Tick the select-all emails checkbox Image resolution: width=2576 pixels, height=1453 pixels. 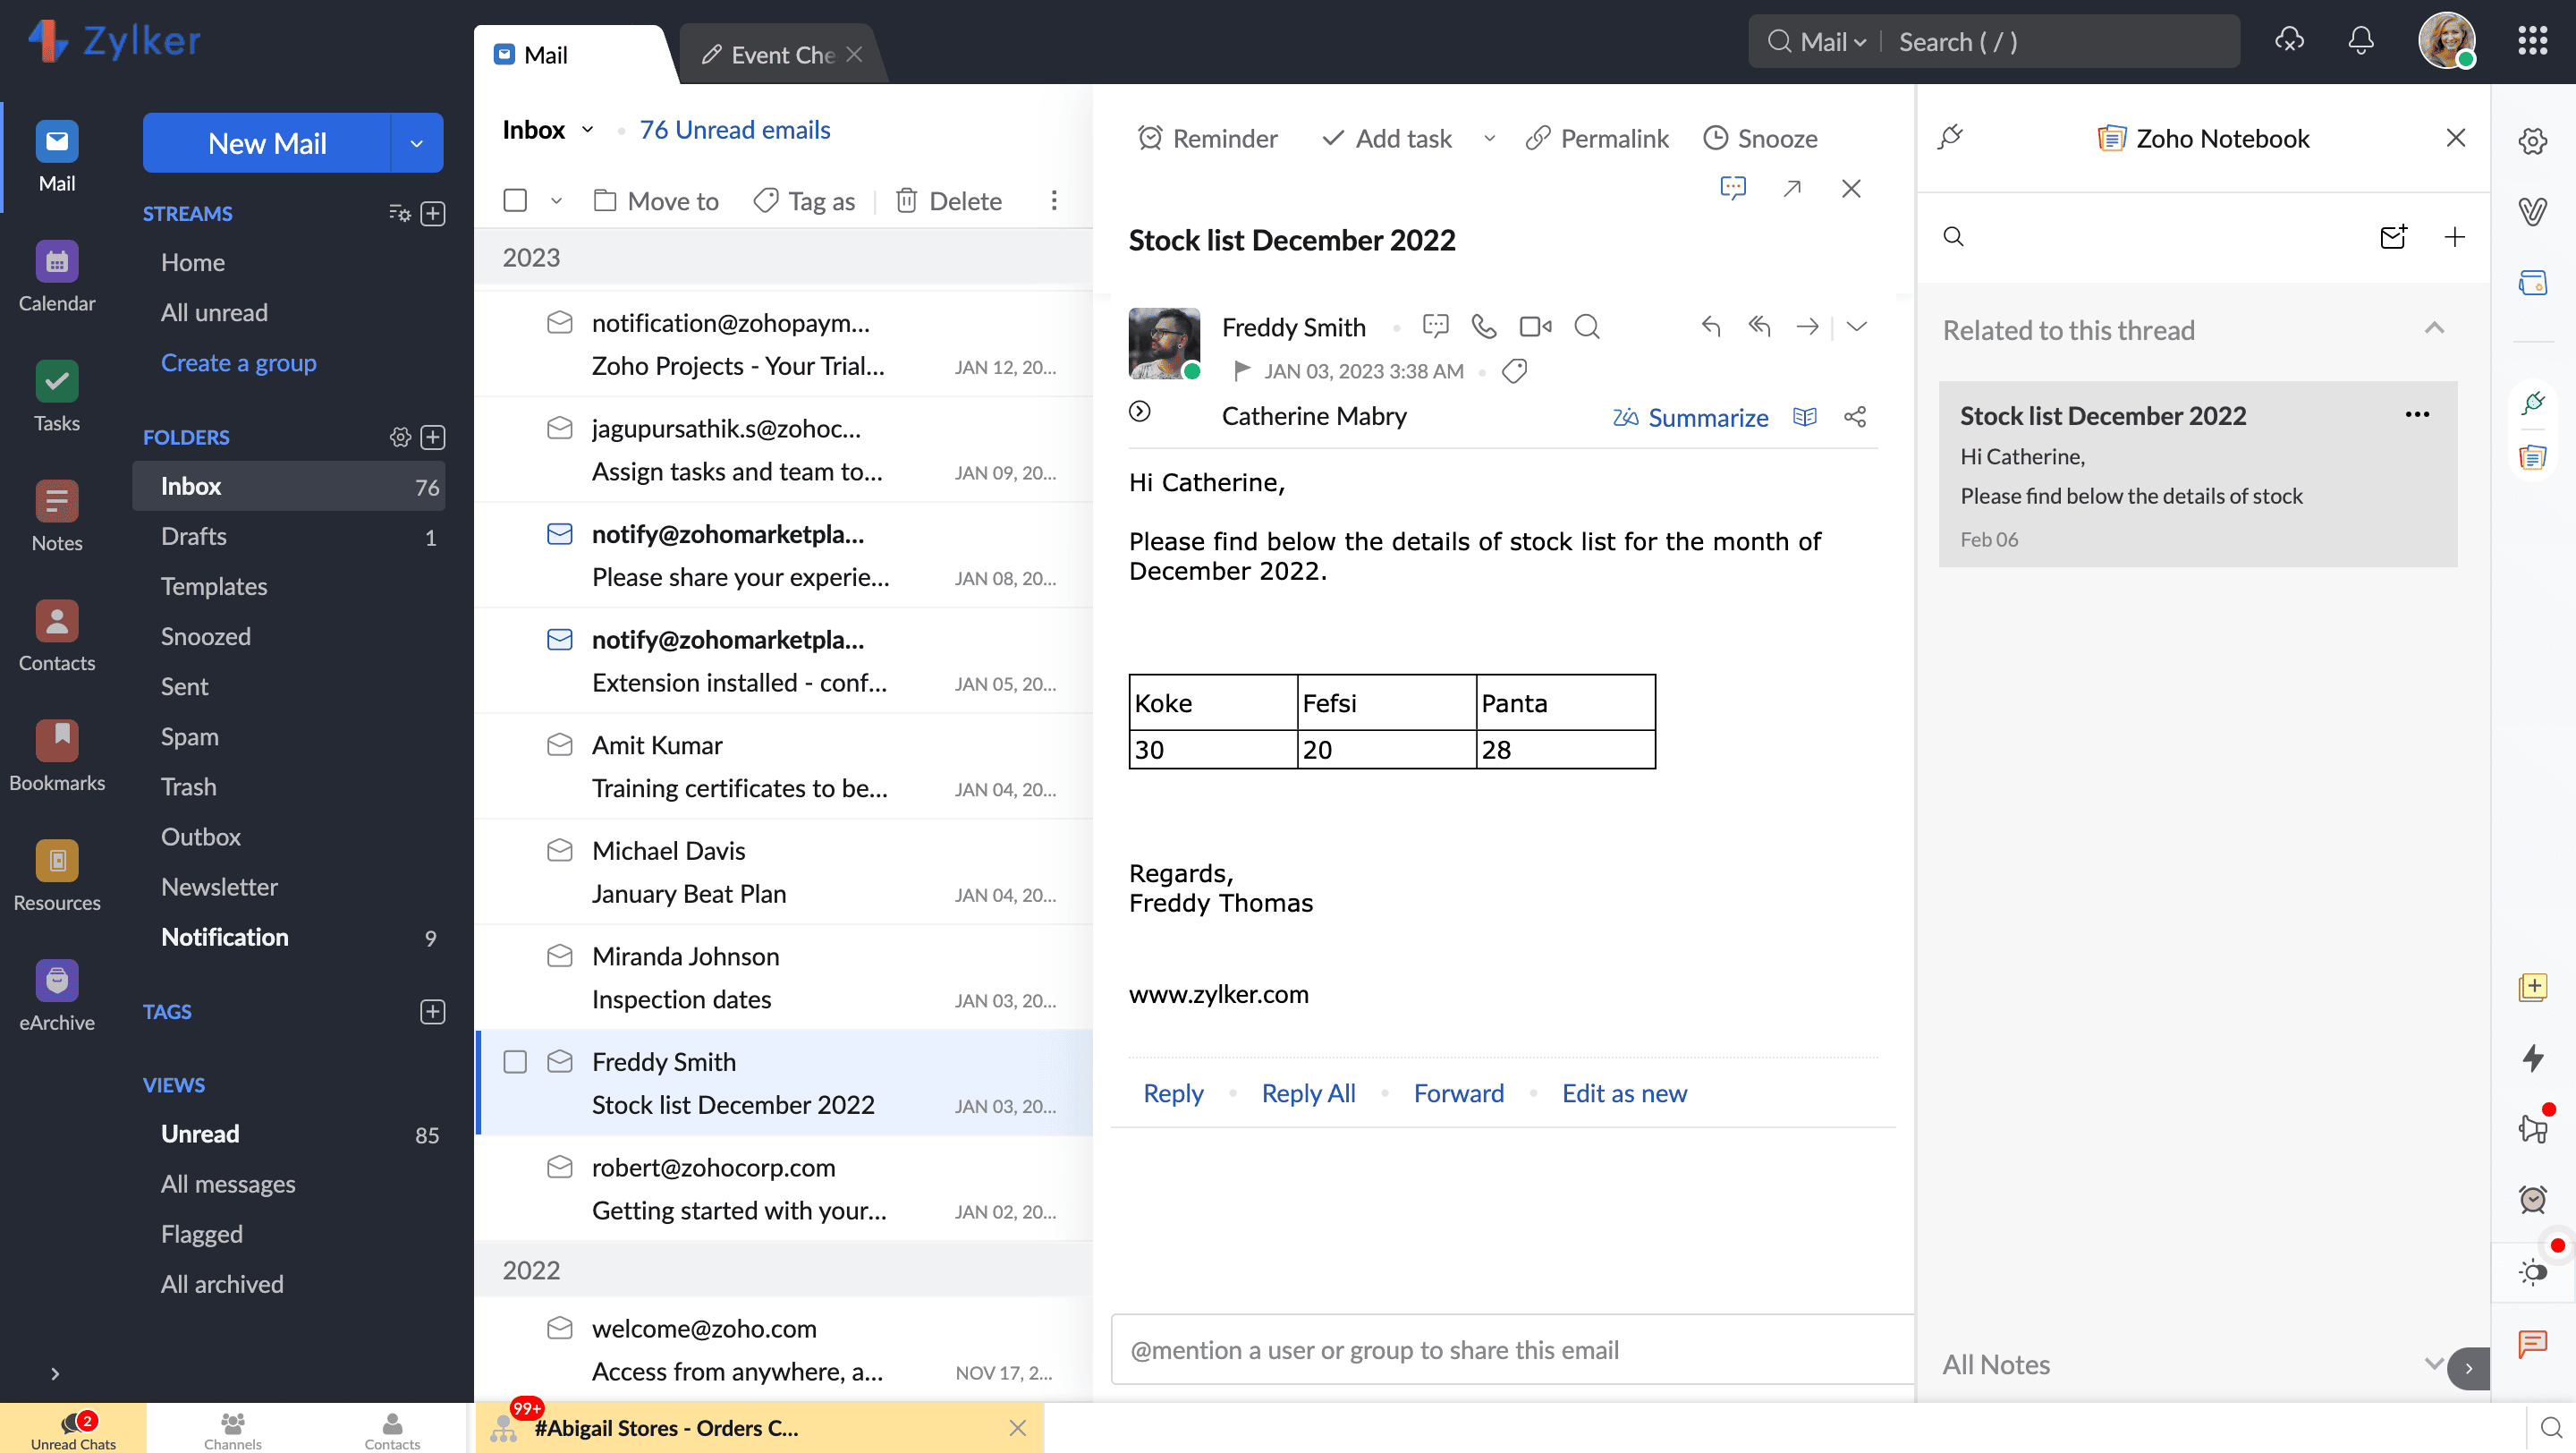(x=515, y=200)
